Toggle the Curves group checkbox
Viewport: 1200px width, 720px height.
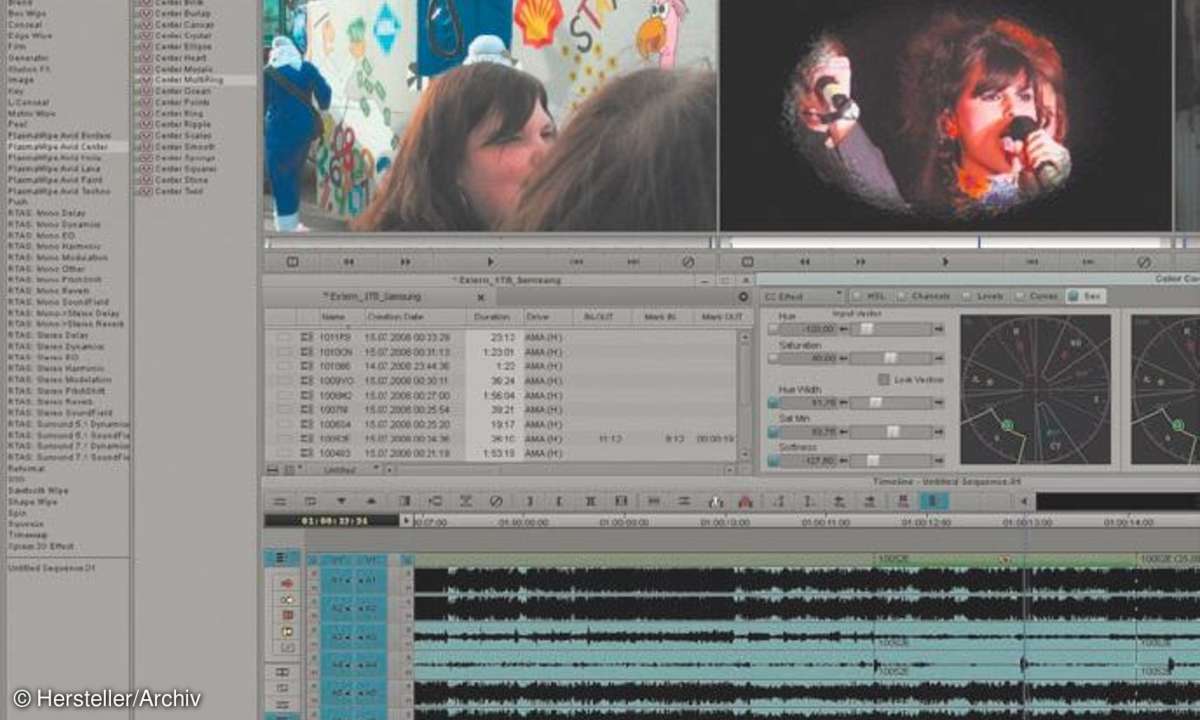point(1020,296)
